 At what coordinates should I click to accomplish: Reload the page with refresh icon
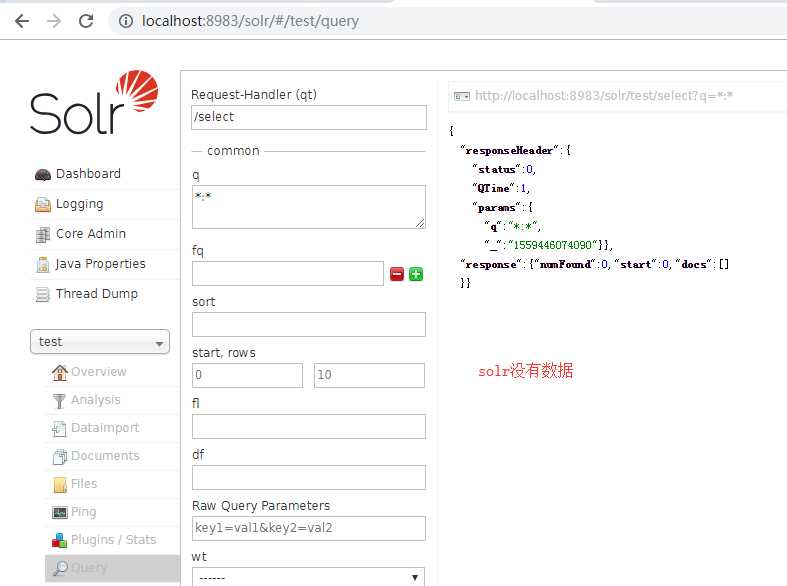click(86, 21)
